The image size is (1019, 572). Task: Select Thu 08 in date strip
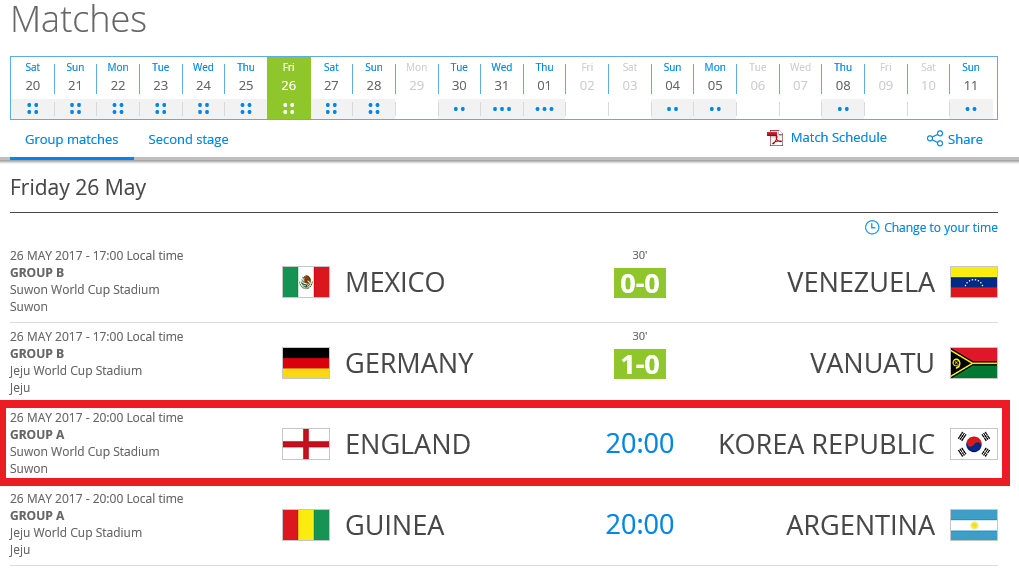843,88
